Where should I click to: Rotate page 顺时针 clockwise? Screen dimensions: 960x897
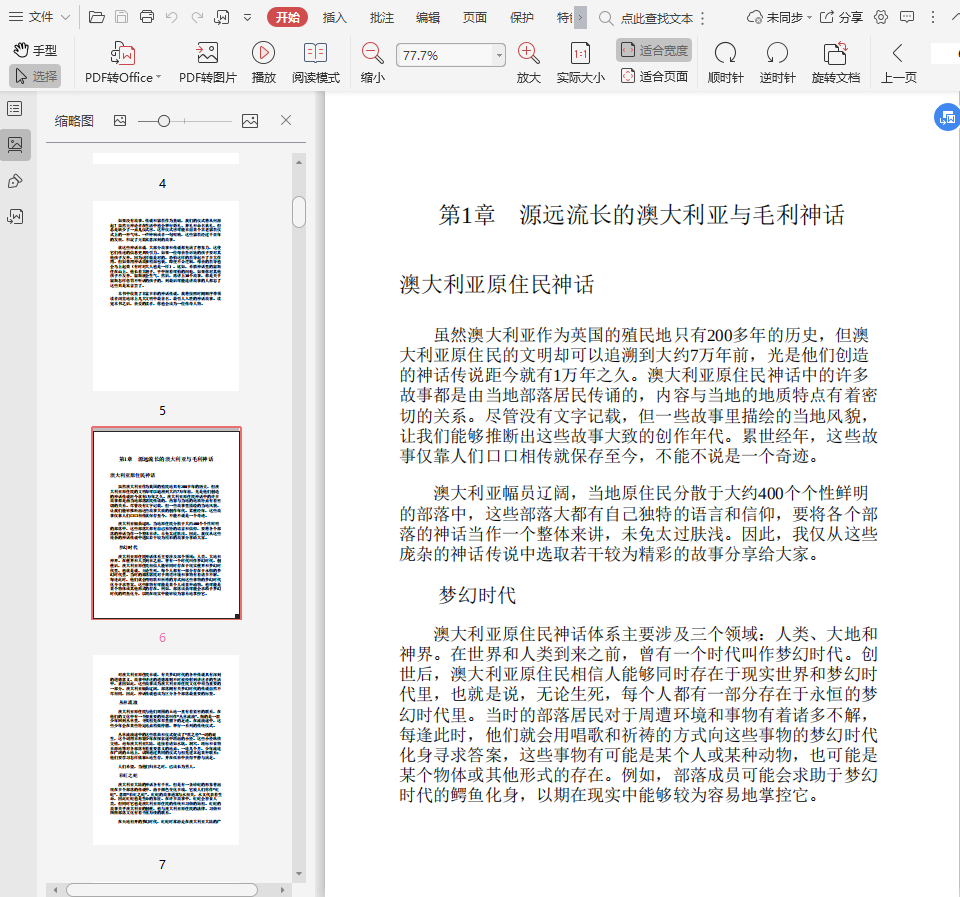[x=726, y=62]
